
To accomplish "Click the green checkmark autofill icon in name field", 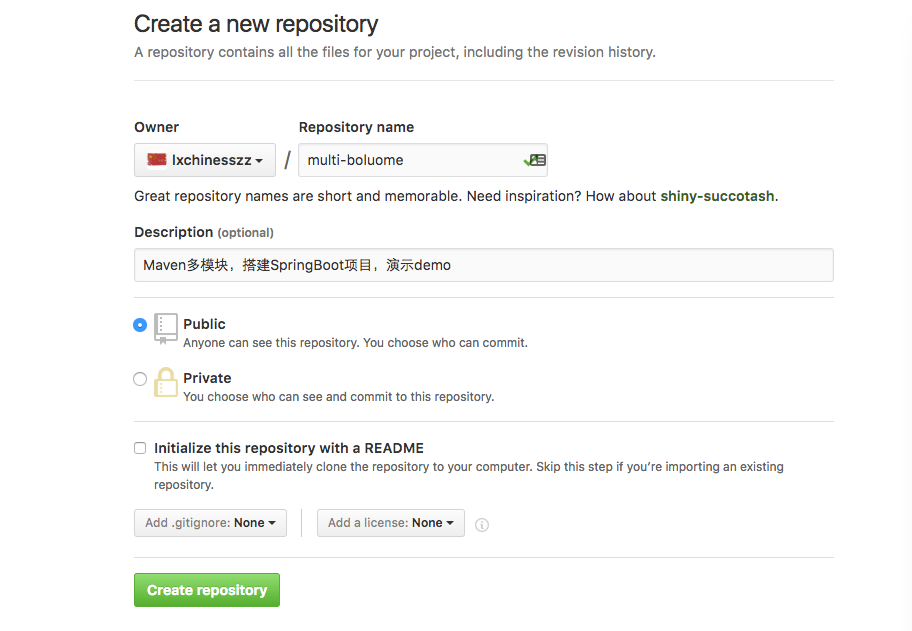I will click(x=535, y=160).
